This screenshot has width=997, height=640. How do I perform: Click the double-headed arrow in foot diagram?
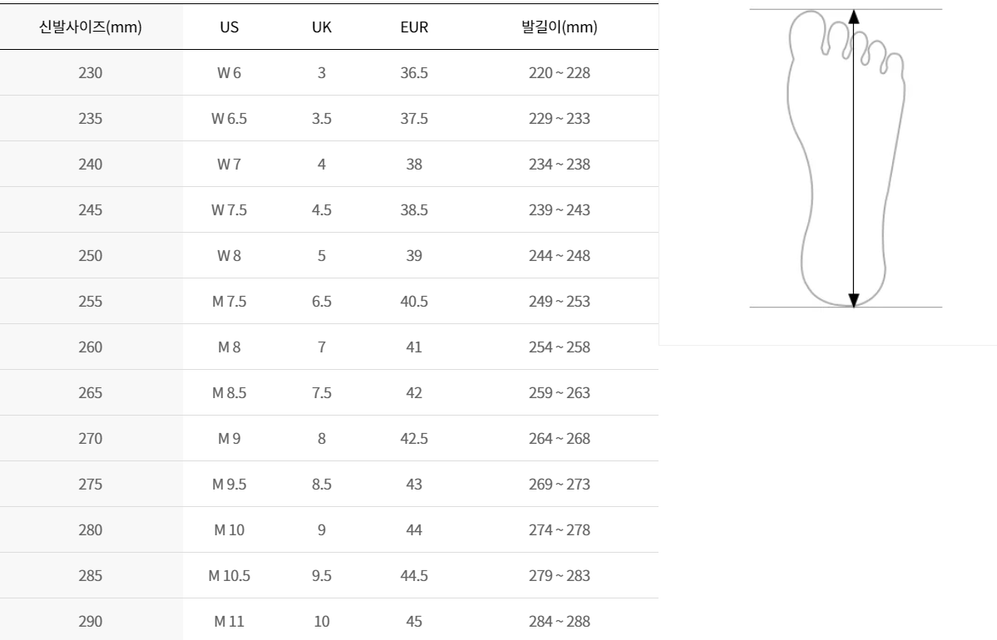(x=854, y=158)
